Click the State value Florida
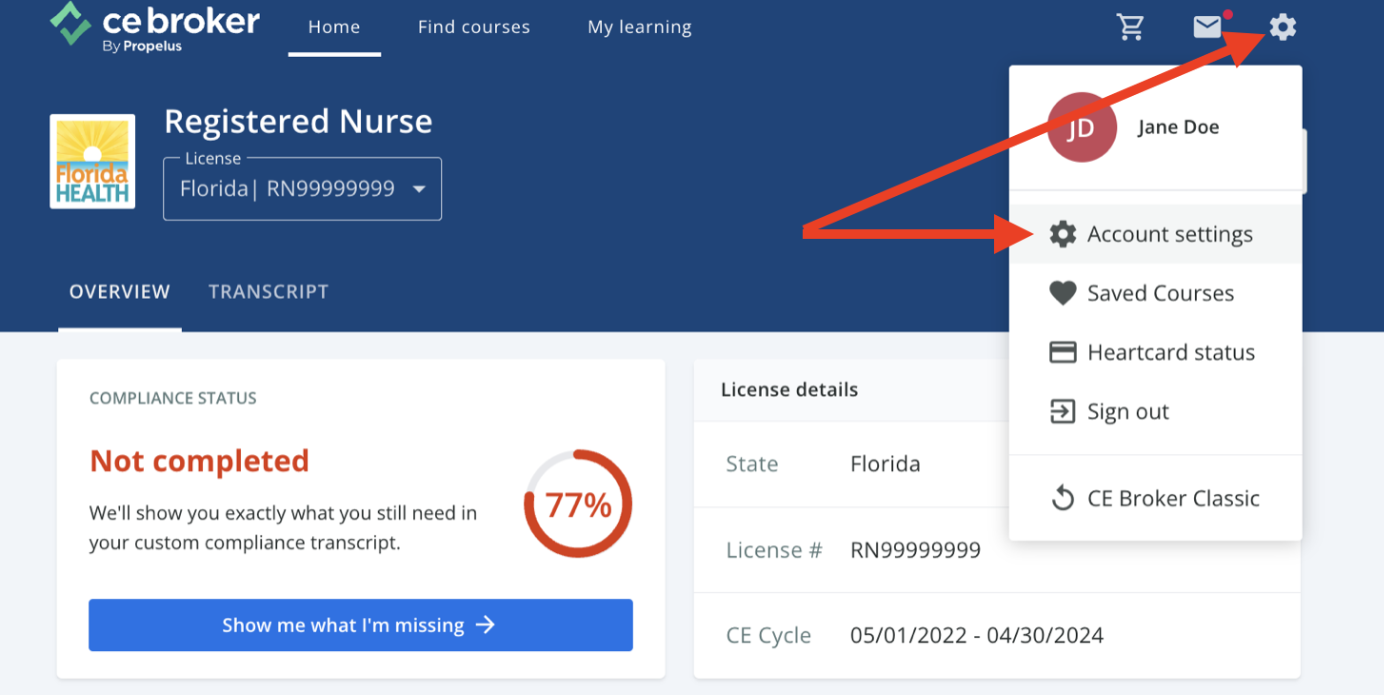 tap(885, 464)
